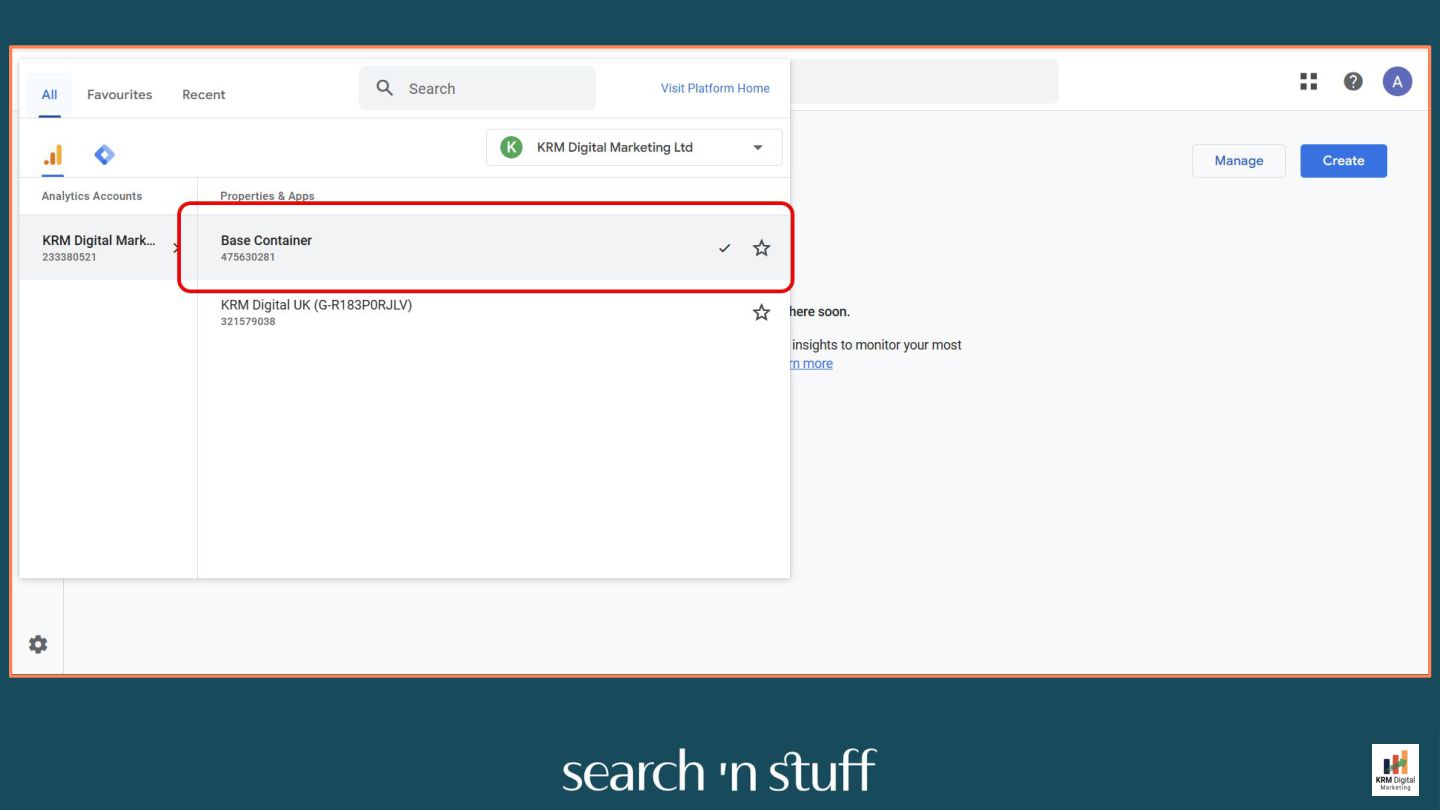Click the Create button
The width and height of the screenshot is (1440, 810).
click(1343, 161)
